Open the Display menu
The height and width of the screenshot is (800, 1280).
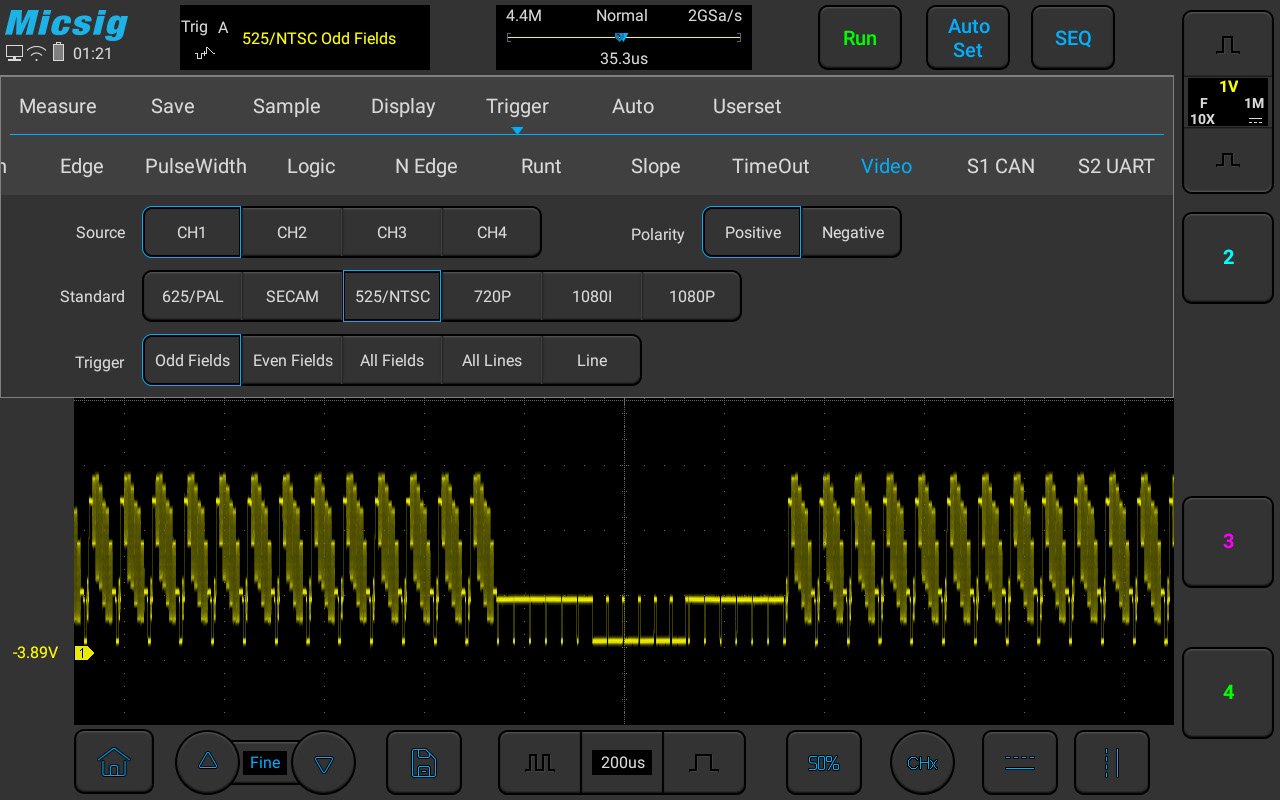403,106
